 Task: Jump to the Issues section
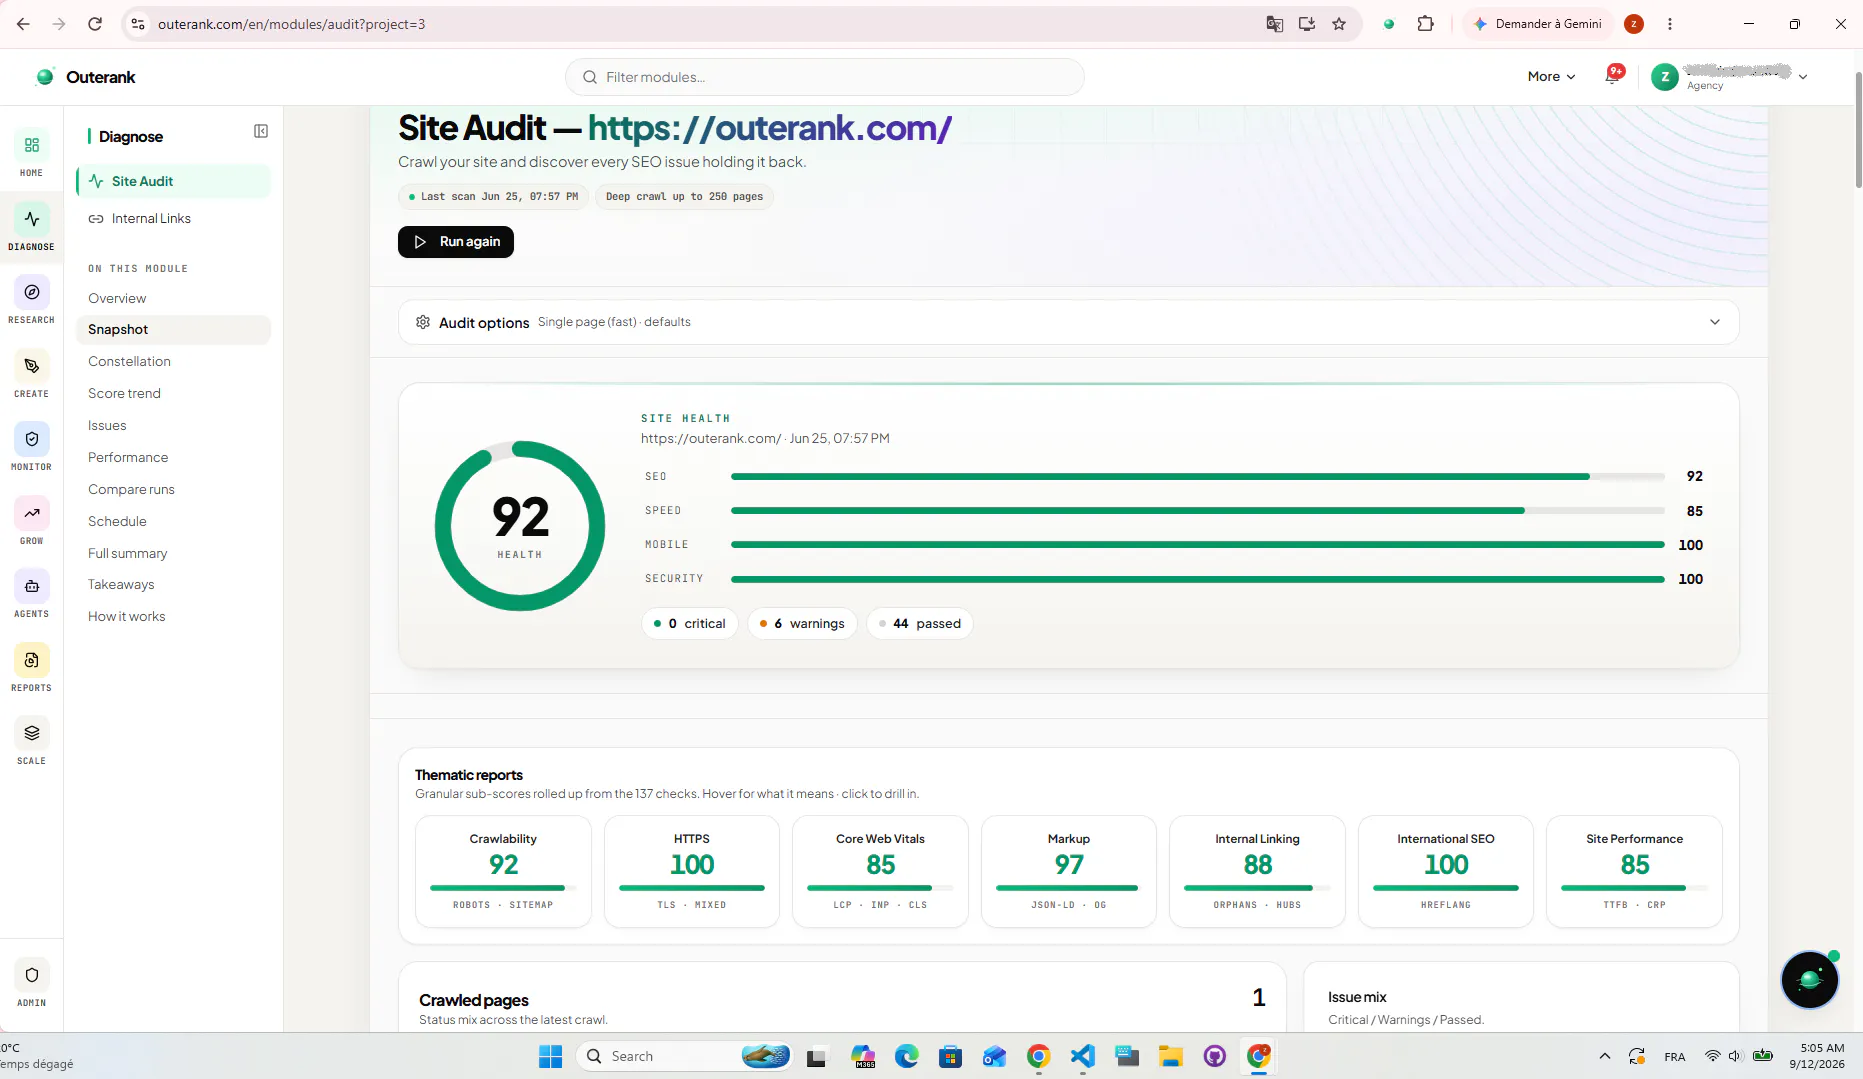tap(107, 426)
